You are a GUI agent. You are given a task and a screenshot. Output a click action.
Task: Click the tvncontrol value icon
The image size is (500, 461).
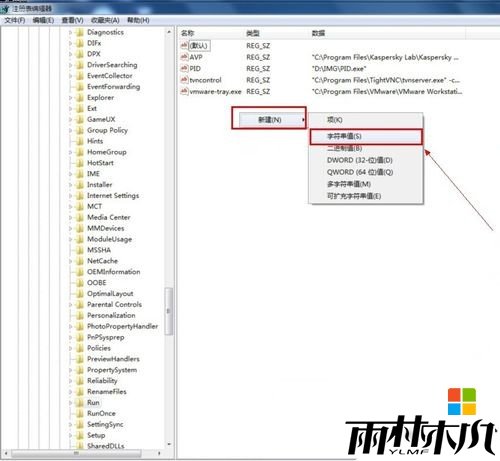tap(184, 80)
